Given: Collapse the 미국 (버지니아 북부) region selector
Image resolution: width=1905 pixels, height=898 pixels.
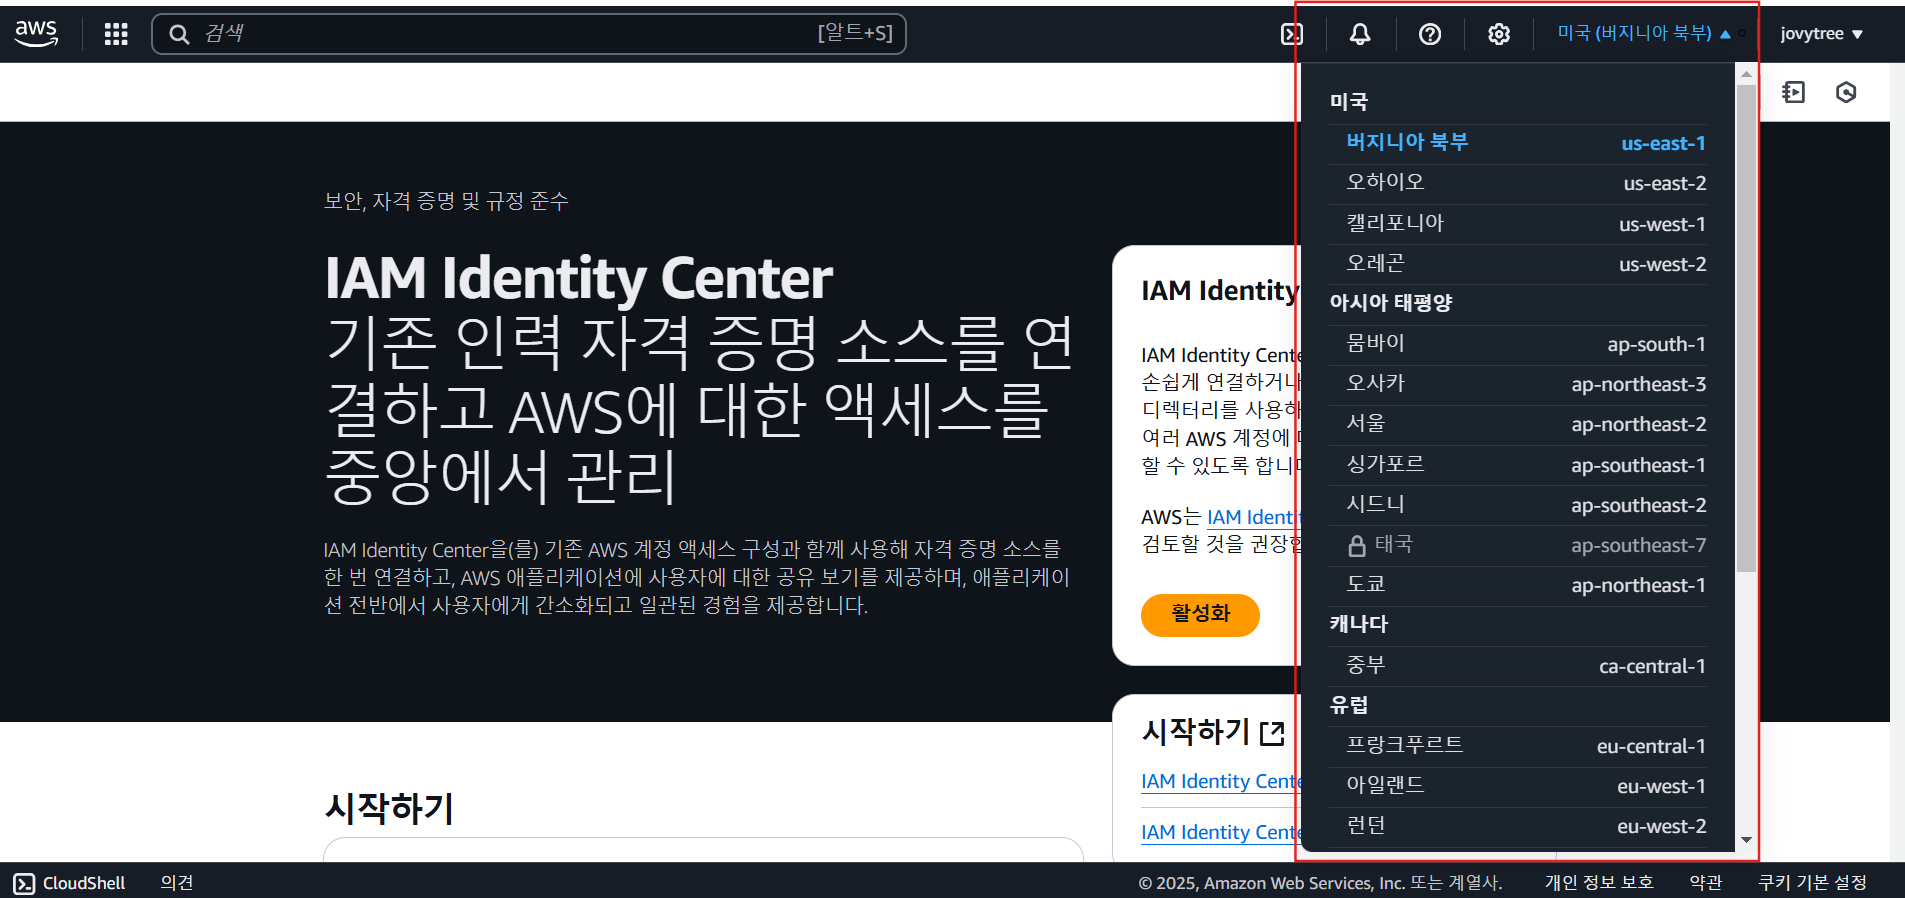Looking at the screenshot, I should pyautogui.click(x=1644, y=33).
